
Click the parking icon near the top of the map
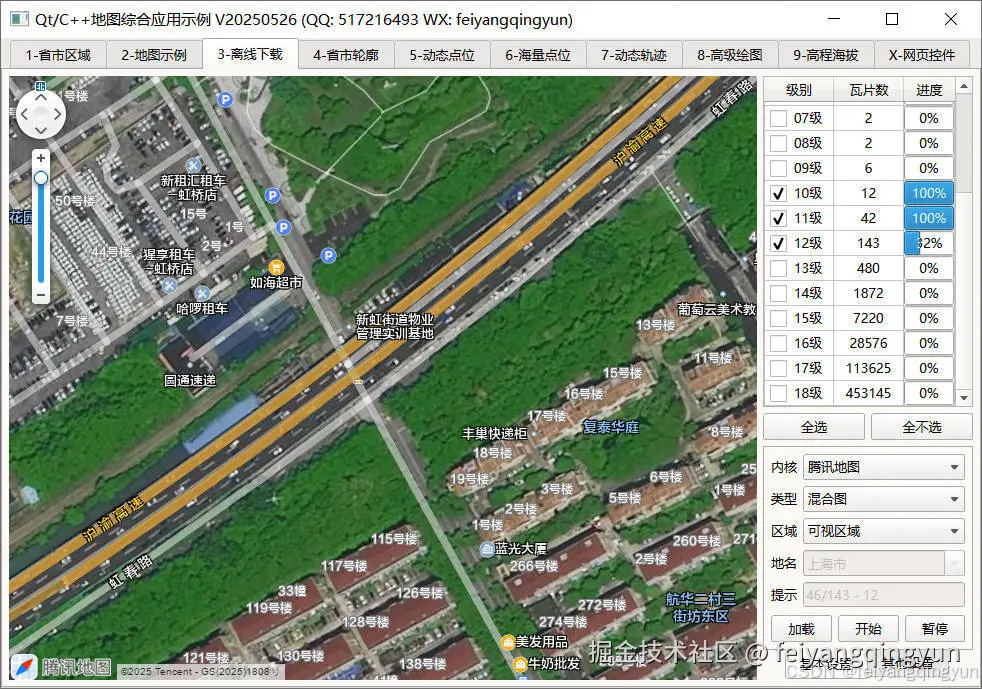tap(225, 99)
